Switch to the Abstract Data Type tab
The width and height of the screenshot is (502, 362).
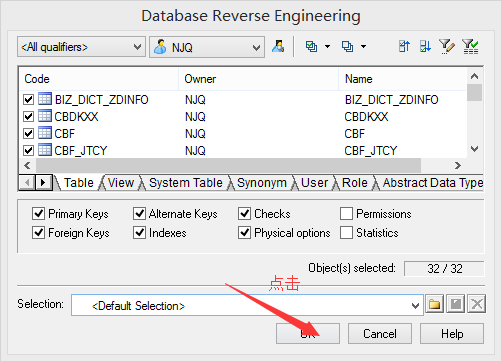click(x=432, y=183)
